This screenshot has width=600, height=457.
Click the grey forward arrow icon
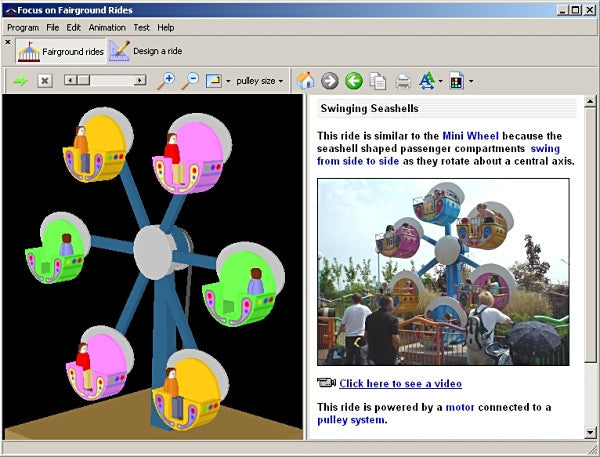pos(330,81)
